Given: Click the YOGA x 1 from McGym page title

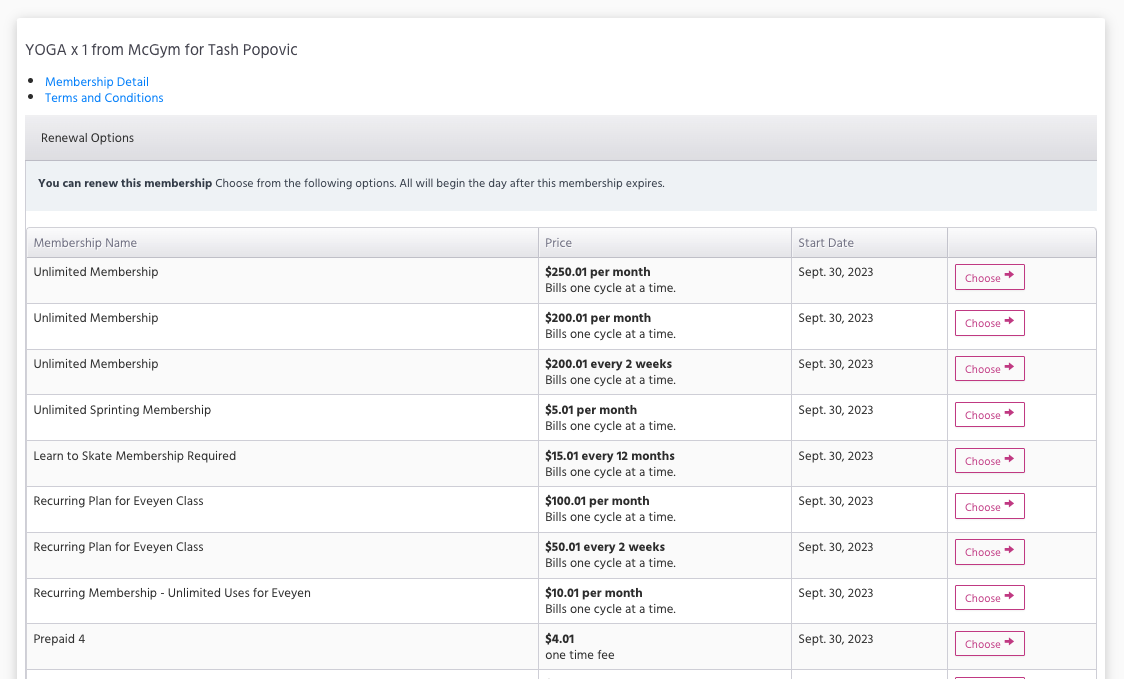Looking at the screenshot, I should 161,50.
